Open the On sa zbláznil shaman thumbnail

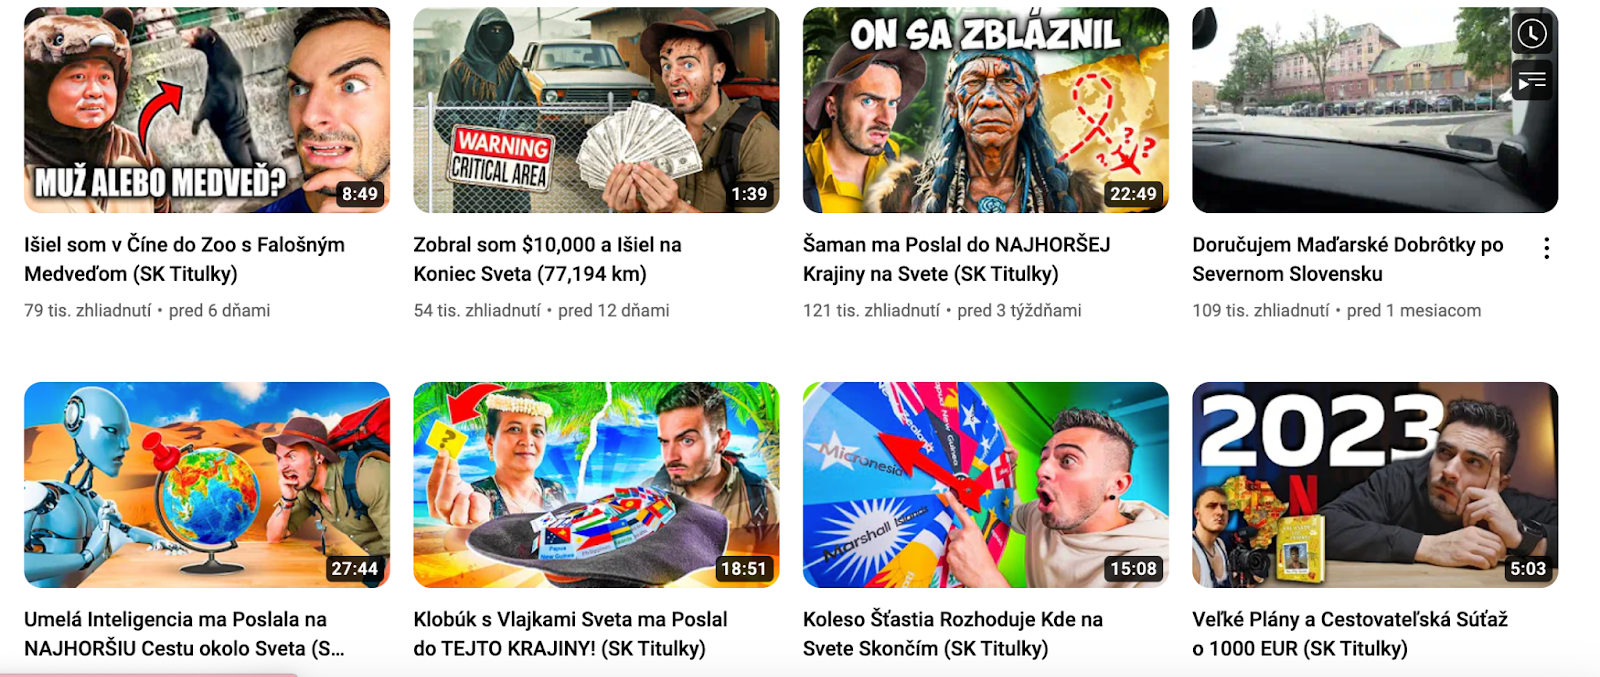coord(985,110)
